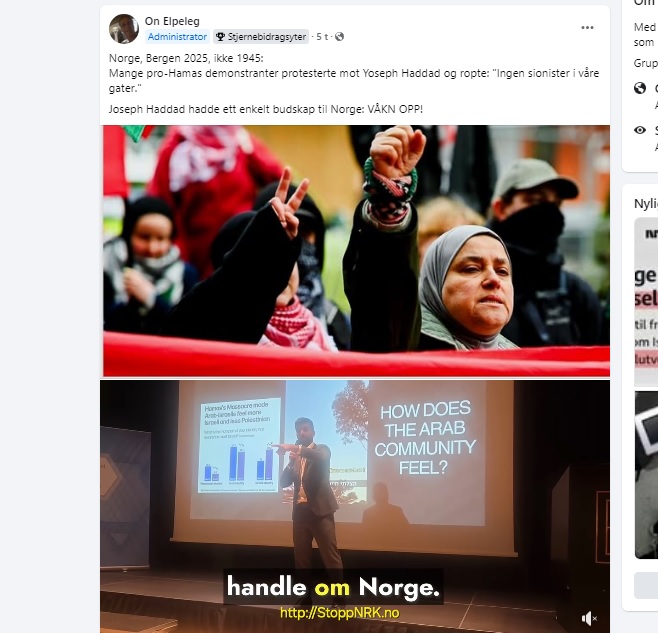Unmute the video with the speaker icon

588,618
